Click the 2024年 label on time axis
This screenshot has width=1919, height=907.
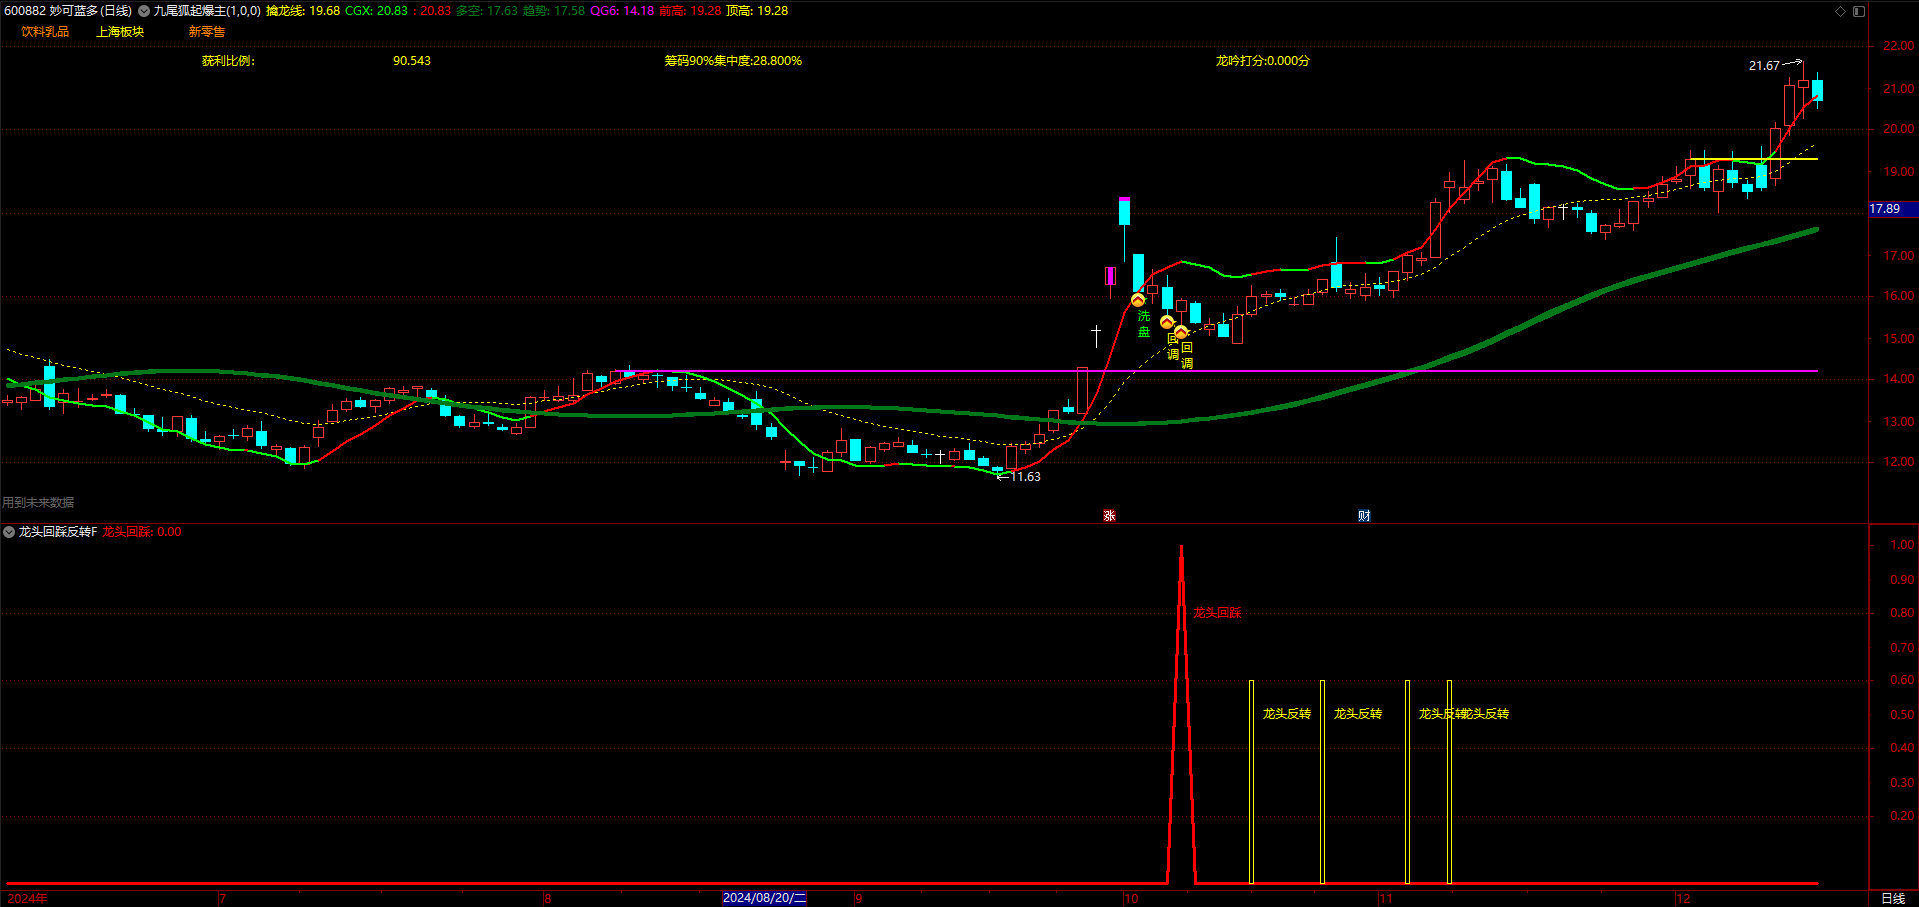tap(28, 898)
